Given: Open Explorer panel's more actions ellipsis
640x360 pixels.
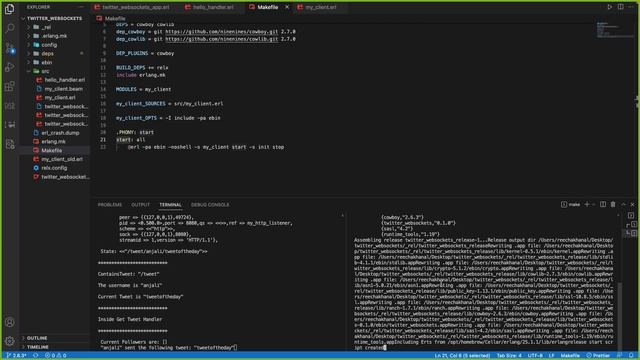Looking at the screenshot, I should (81, 7).
